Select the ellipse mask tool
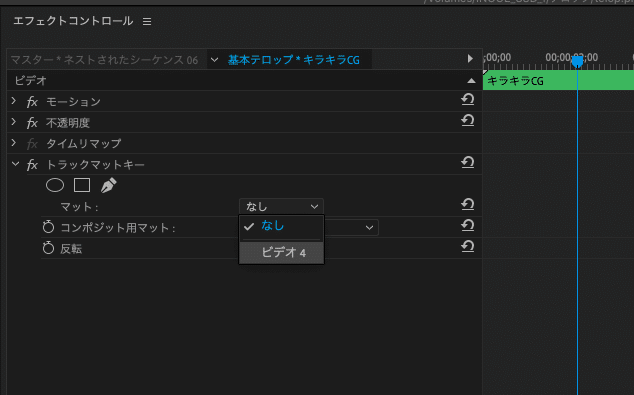The width and height of the screenshot is (634, 395). point(55,186)
